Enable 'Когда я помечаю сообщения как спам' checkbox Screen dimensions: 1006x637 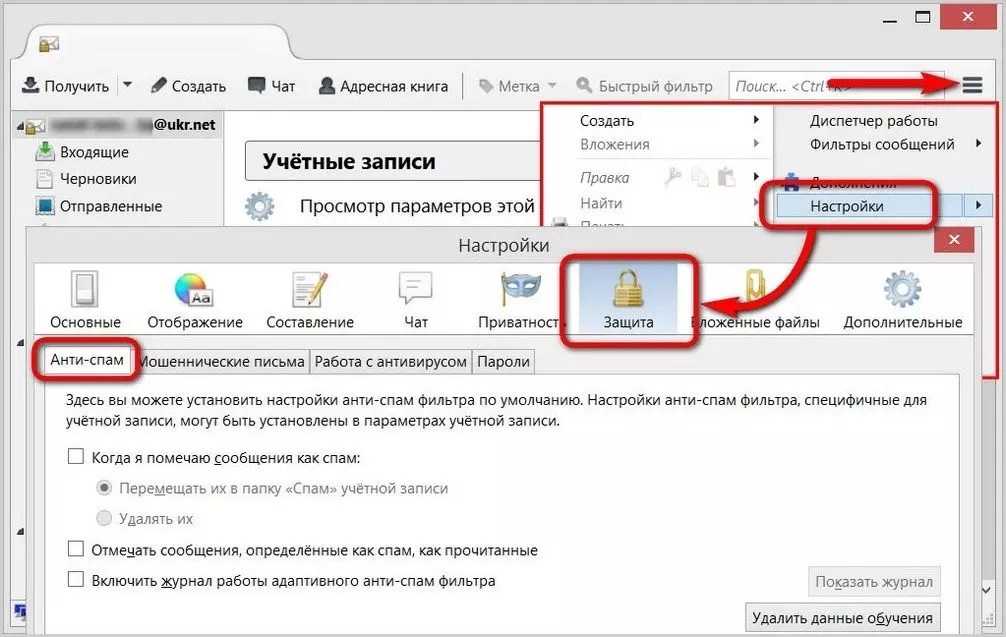pyautogui.click(x=75, y=457)
